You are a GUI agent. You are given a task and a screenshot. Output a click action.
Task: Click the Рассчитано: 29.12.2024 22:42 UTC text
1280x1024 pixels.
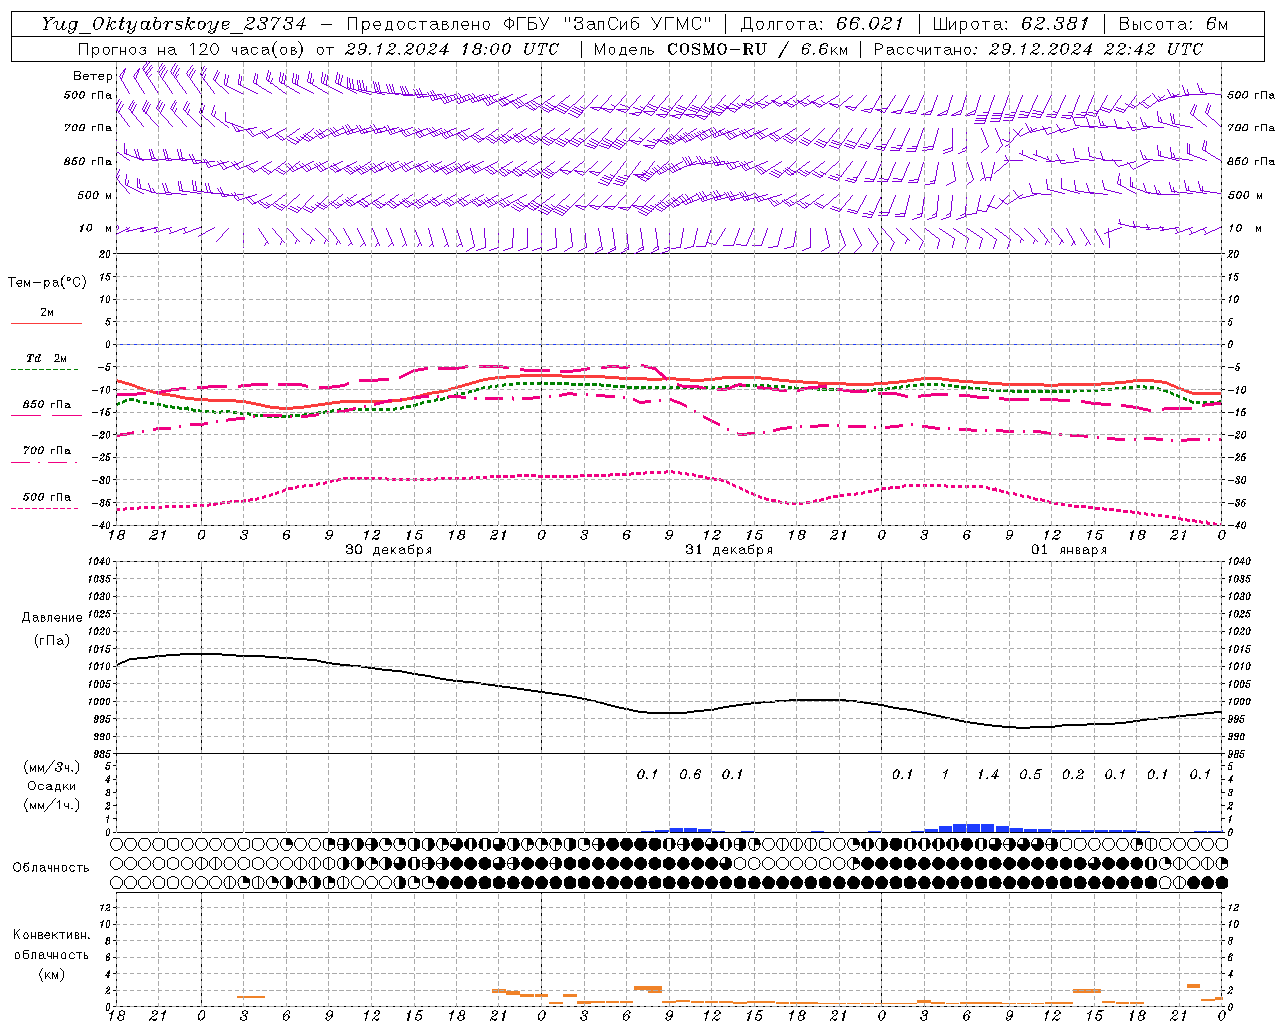pos(1038,49)
